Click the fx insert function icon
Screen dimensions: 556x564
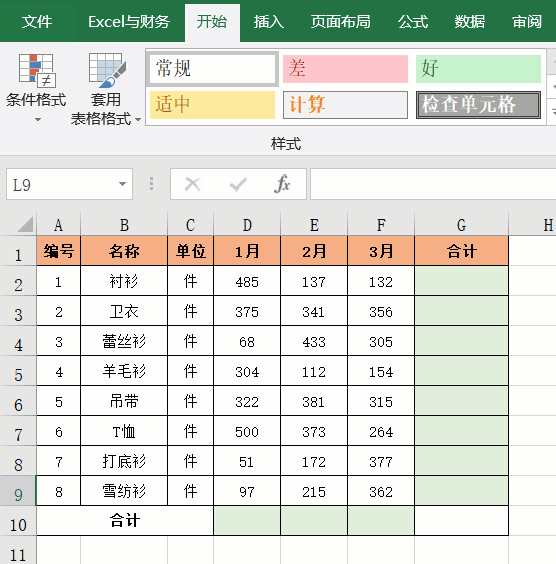pos(282,184)
